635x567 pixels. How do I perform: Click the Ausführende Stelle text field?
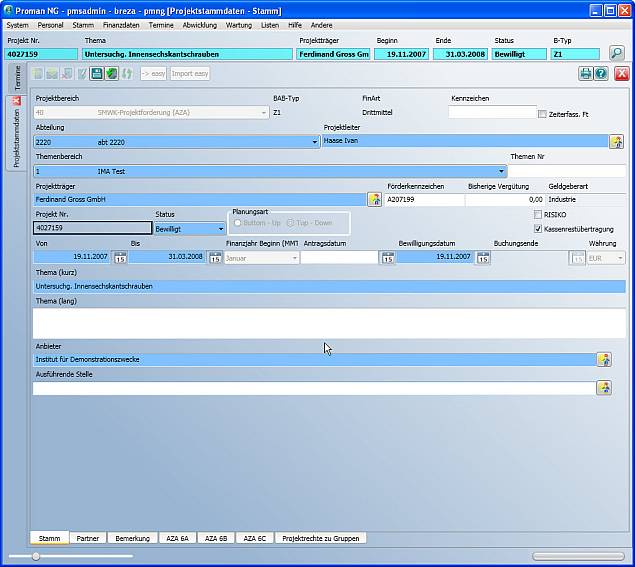[x=314, y=388]
